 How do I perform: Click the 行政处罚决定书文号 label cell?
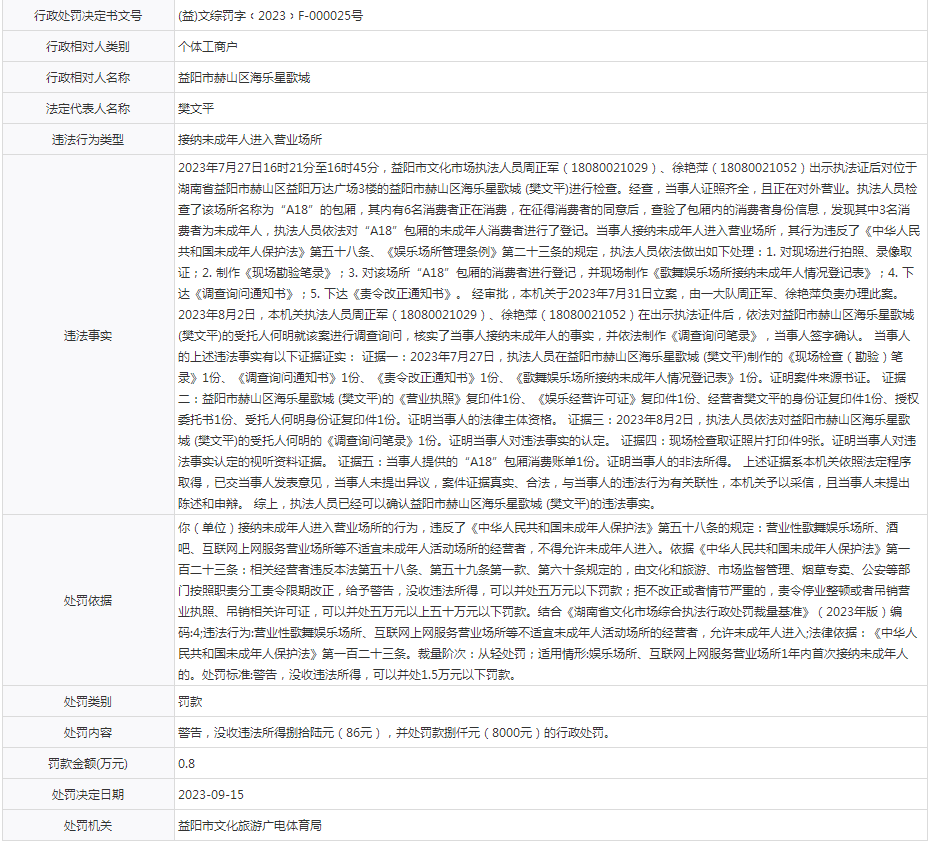88,16
